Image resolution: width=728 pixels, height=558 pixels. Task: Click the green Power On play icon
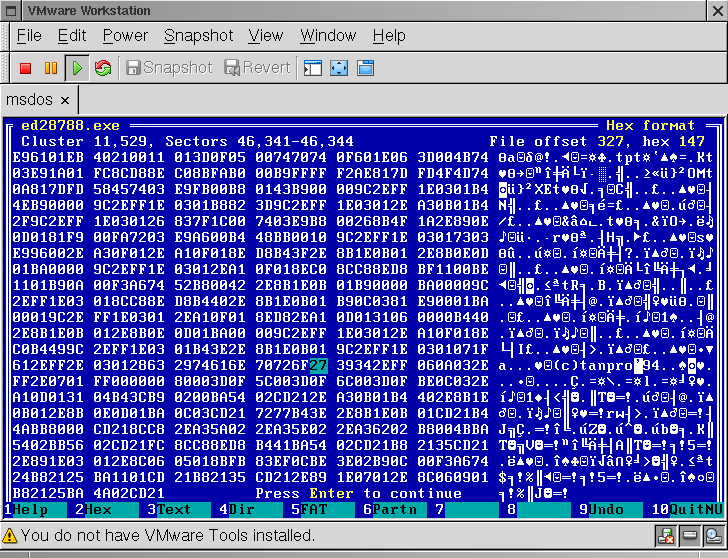click(77, 68)
